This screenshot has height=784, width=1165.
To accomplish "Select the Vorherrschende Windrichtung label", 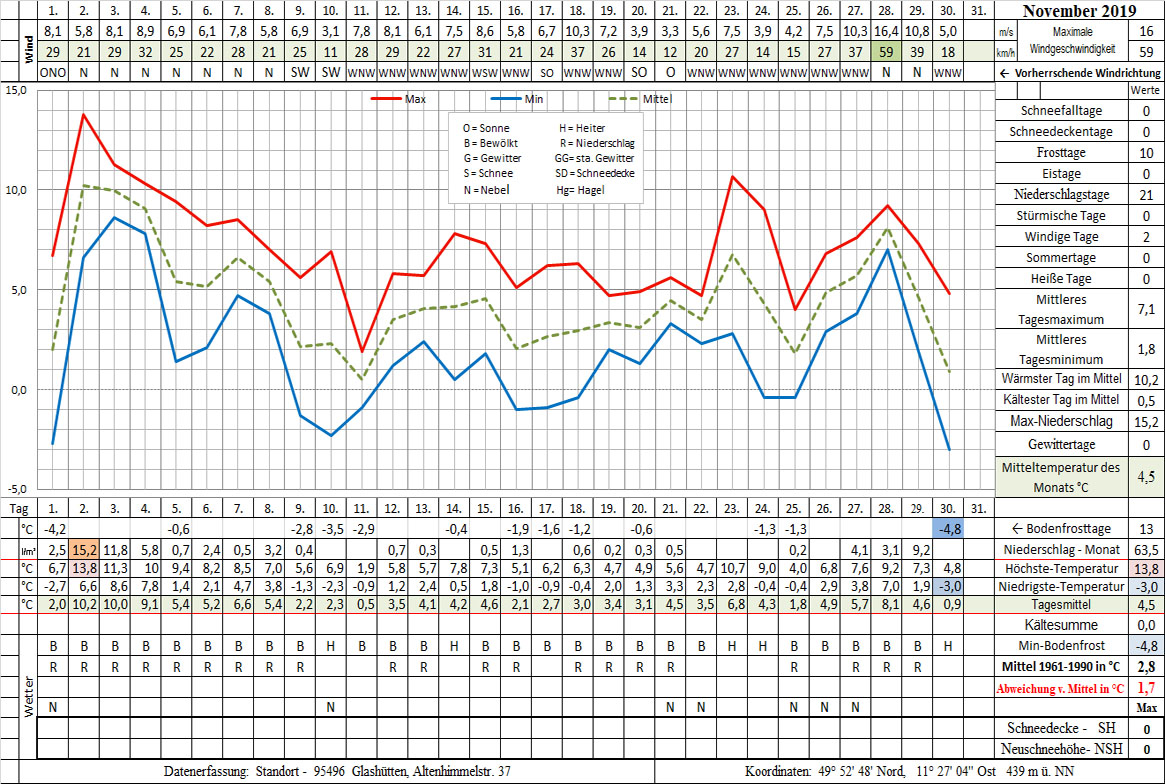I will pyautogui.click(x=1080, y=73).
